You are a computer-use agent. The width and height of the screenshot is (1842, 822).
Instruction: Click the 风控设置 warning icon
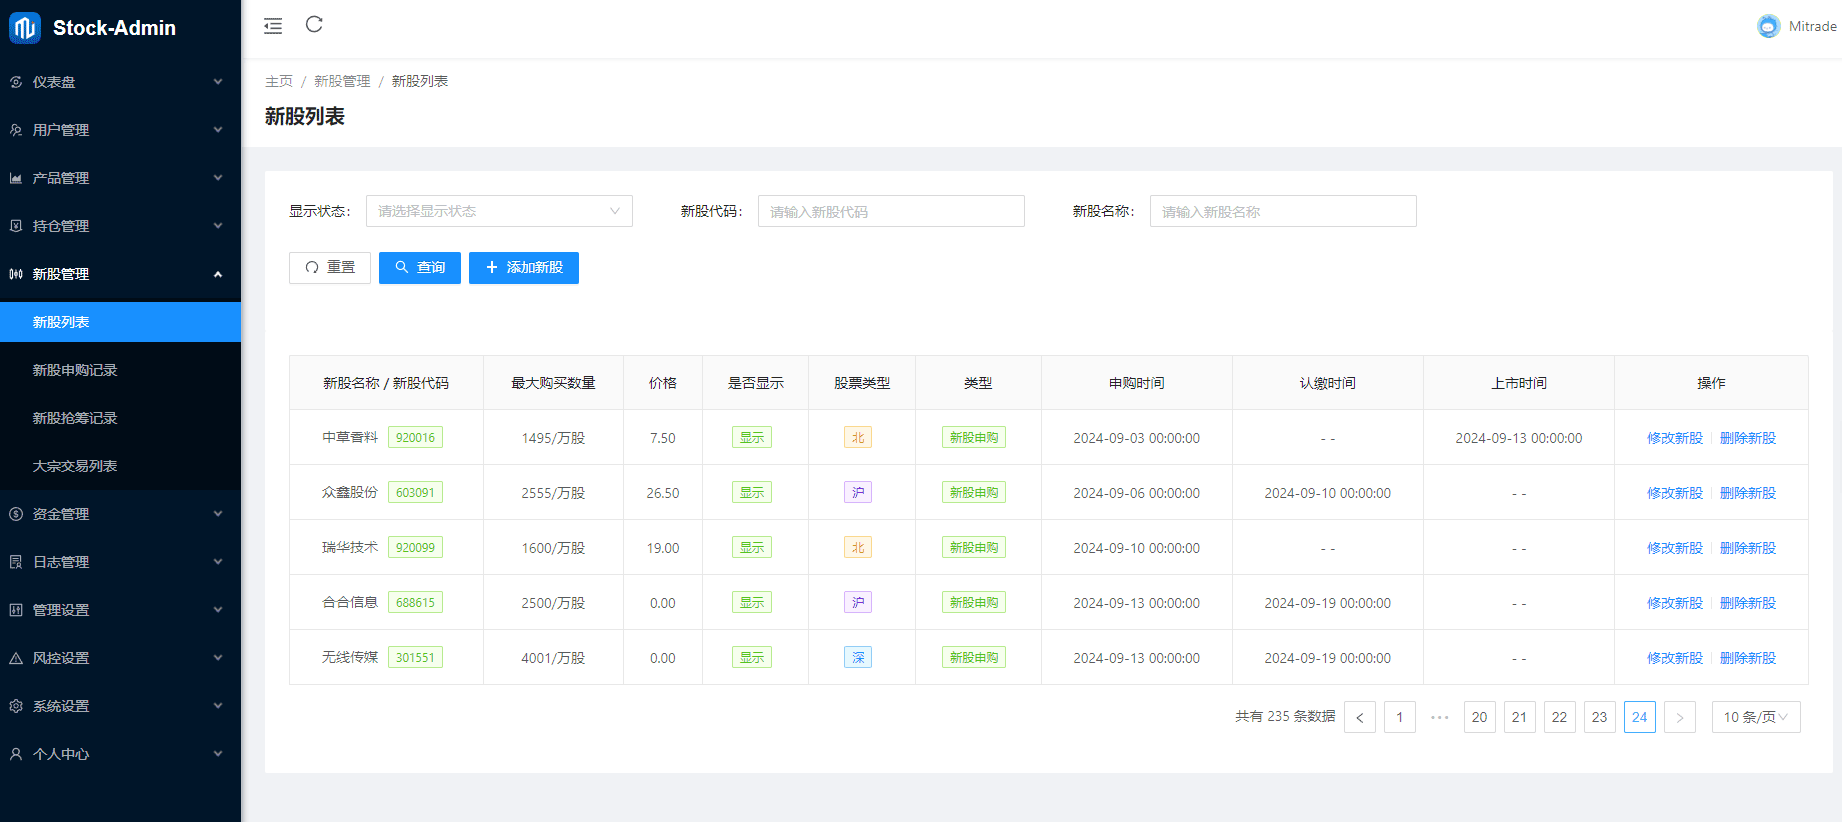16,658
